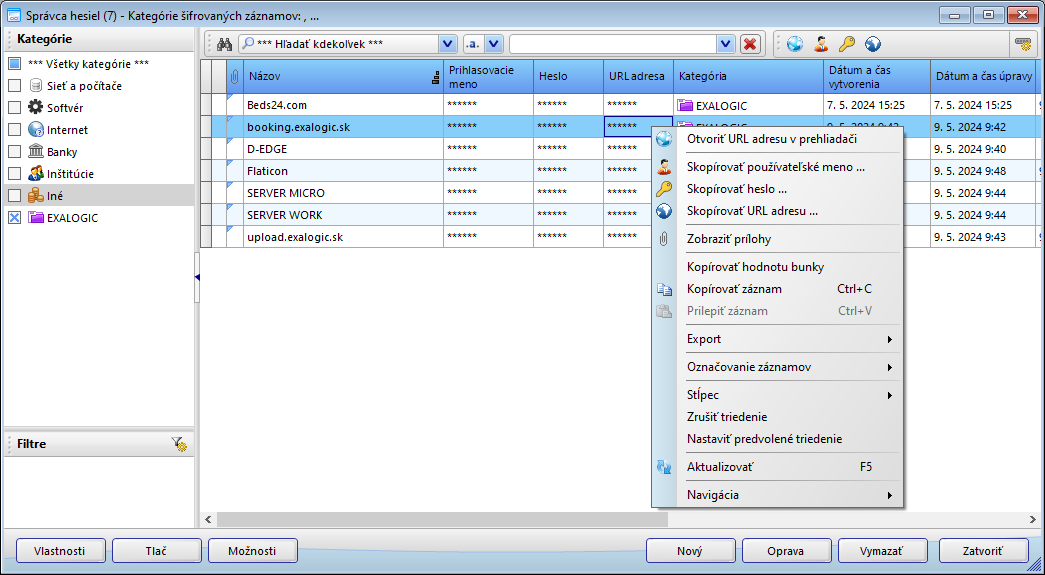Click the keyboard settings icon at toolbar right
Viewport: 1045px width, 575px height.
[1022, 45]
